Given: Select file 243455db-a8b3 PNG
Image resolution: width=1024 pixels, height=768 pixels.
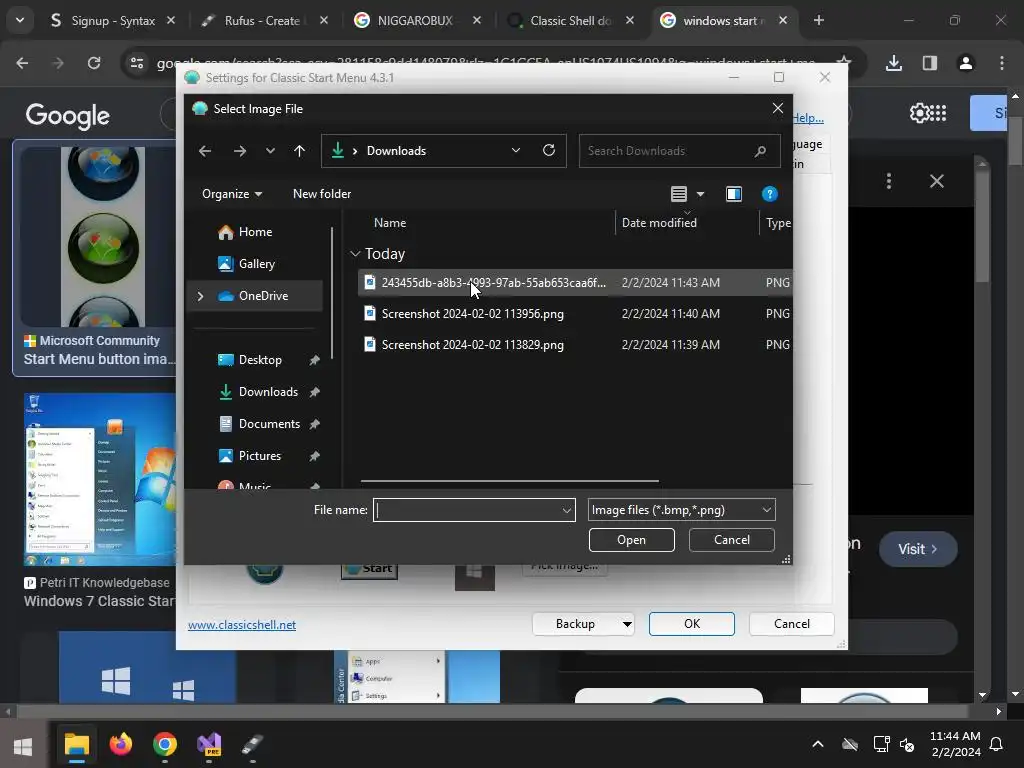Looking at the screenshot, I should pos(575,283).
